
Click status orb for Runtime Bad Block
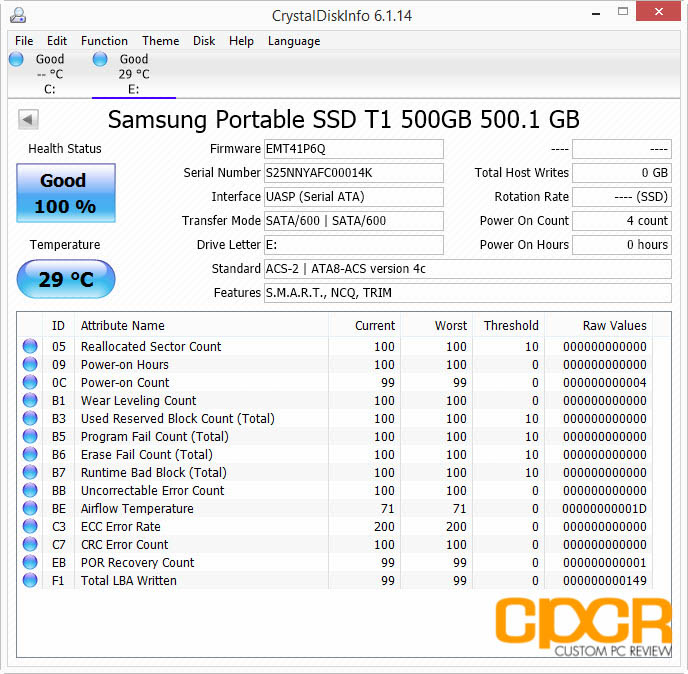30,472
